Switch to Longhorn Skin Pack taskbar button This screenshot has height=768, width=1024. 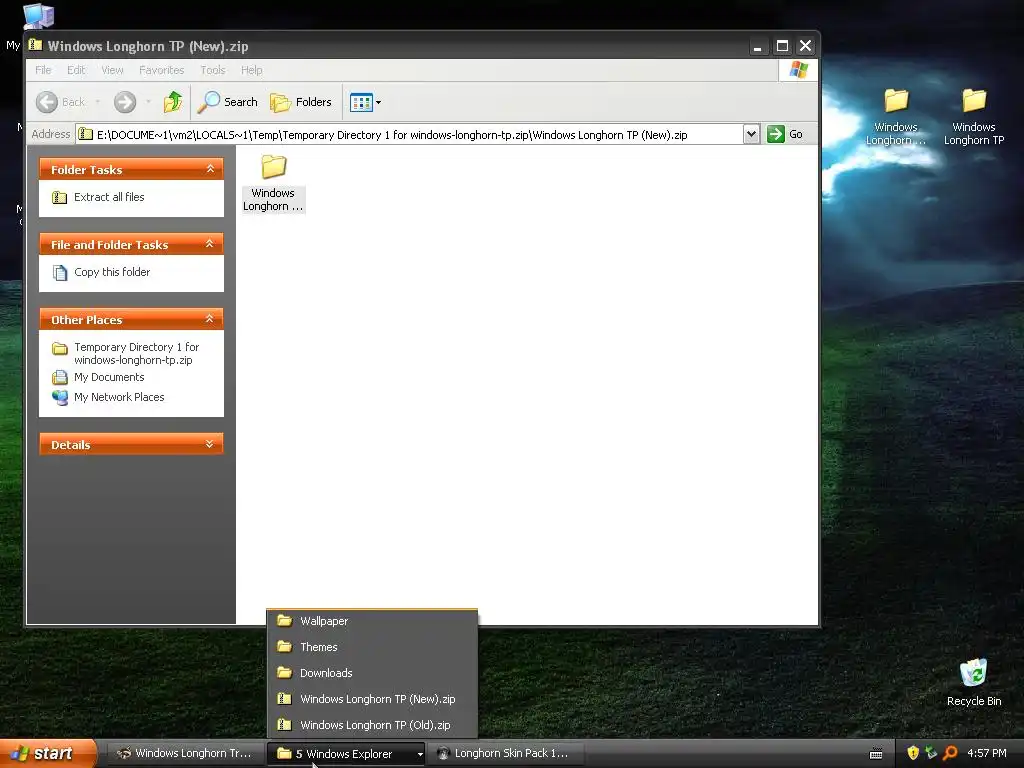[x=505, y=754]
